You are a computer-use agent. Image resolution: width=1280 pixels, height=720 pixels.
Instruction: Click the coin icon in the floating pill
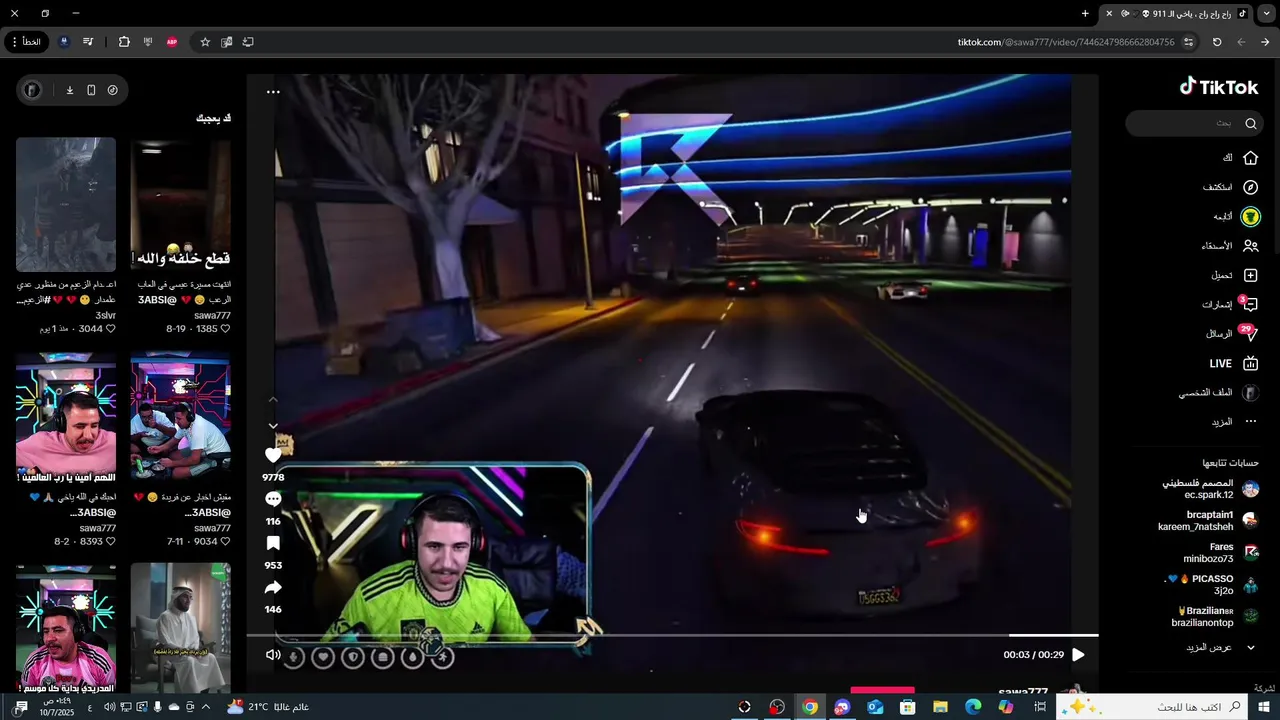click(x=112, y=90)
